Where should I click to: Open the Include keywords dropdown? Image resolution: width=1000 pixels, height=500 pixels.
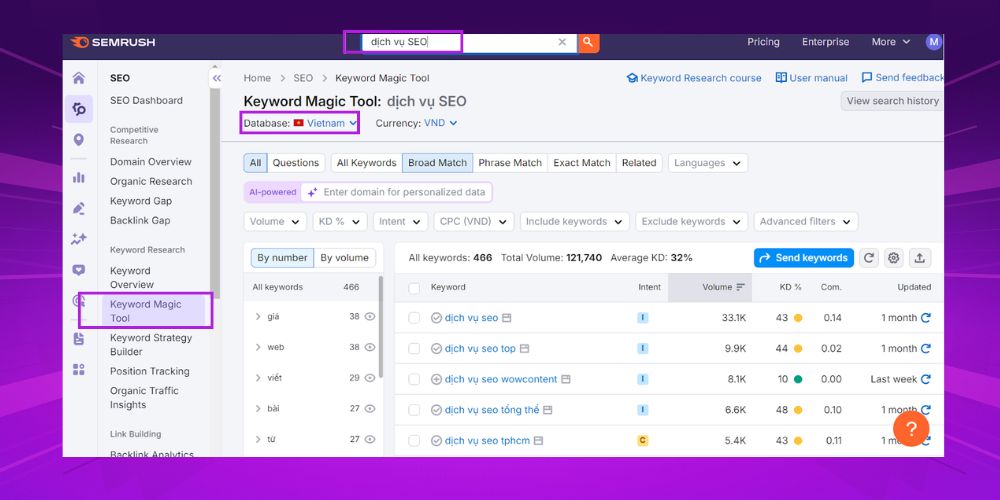(575, 222)
